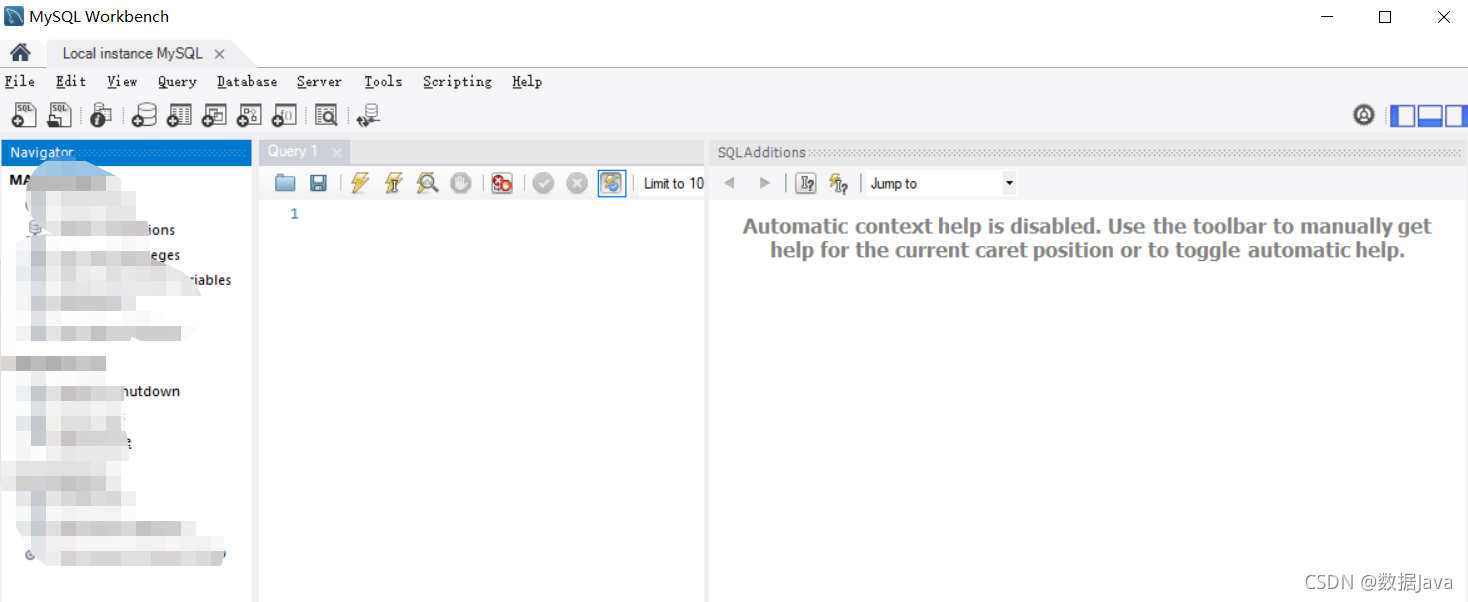Create a new stored procedure icon

[249, 115]
